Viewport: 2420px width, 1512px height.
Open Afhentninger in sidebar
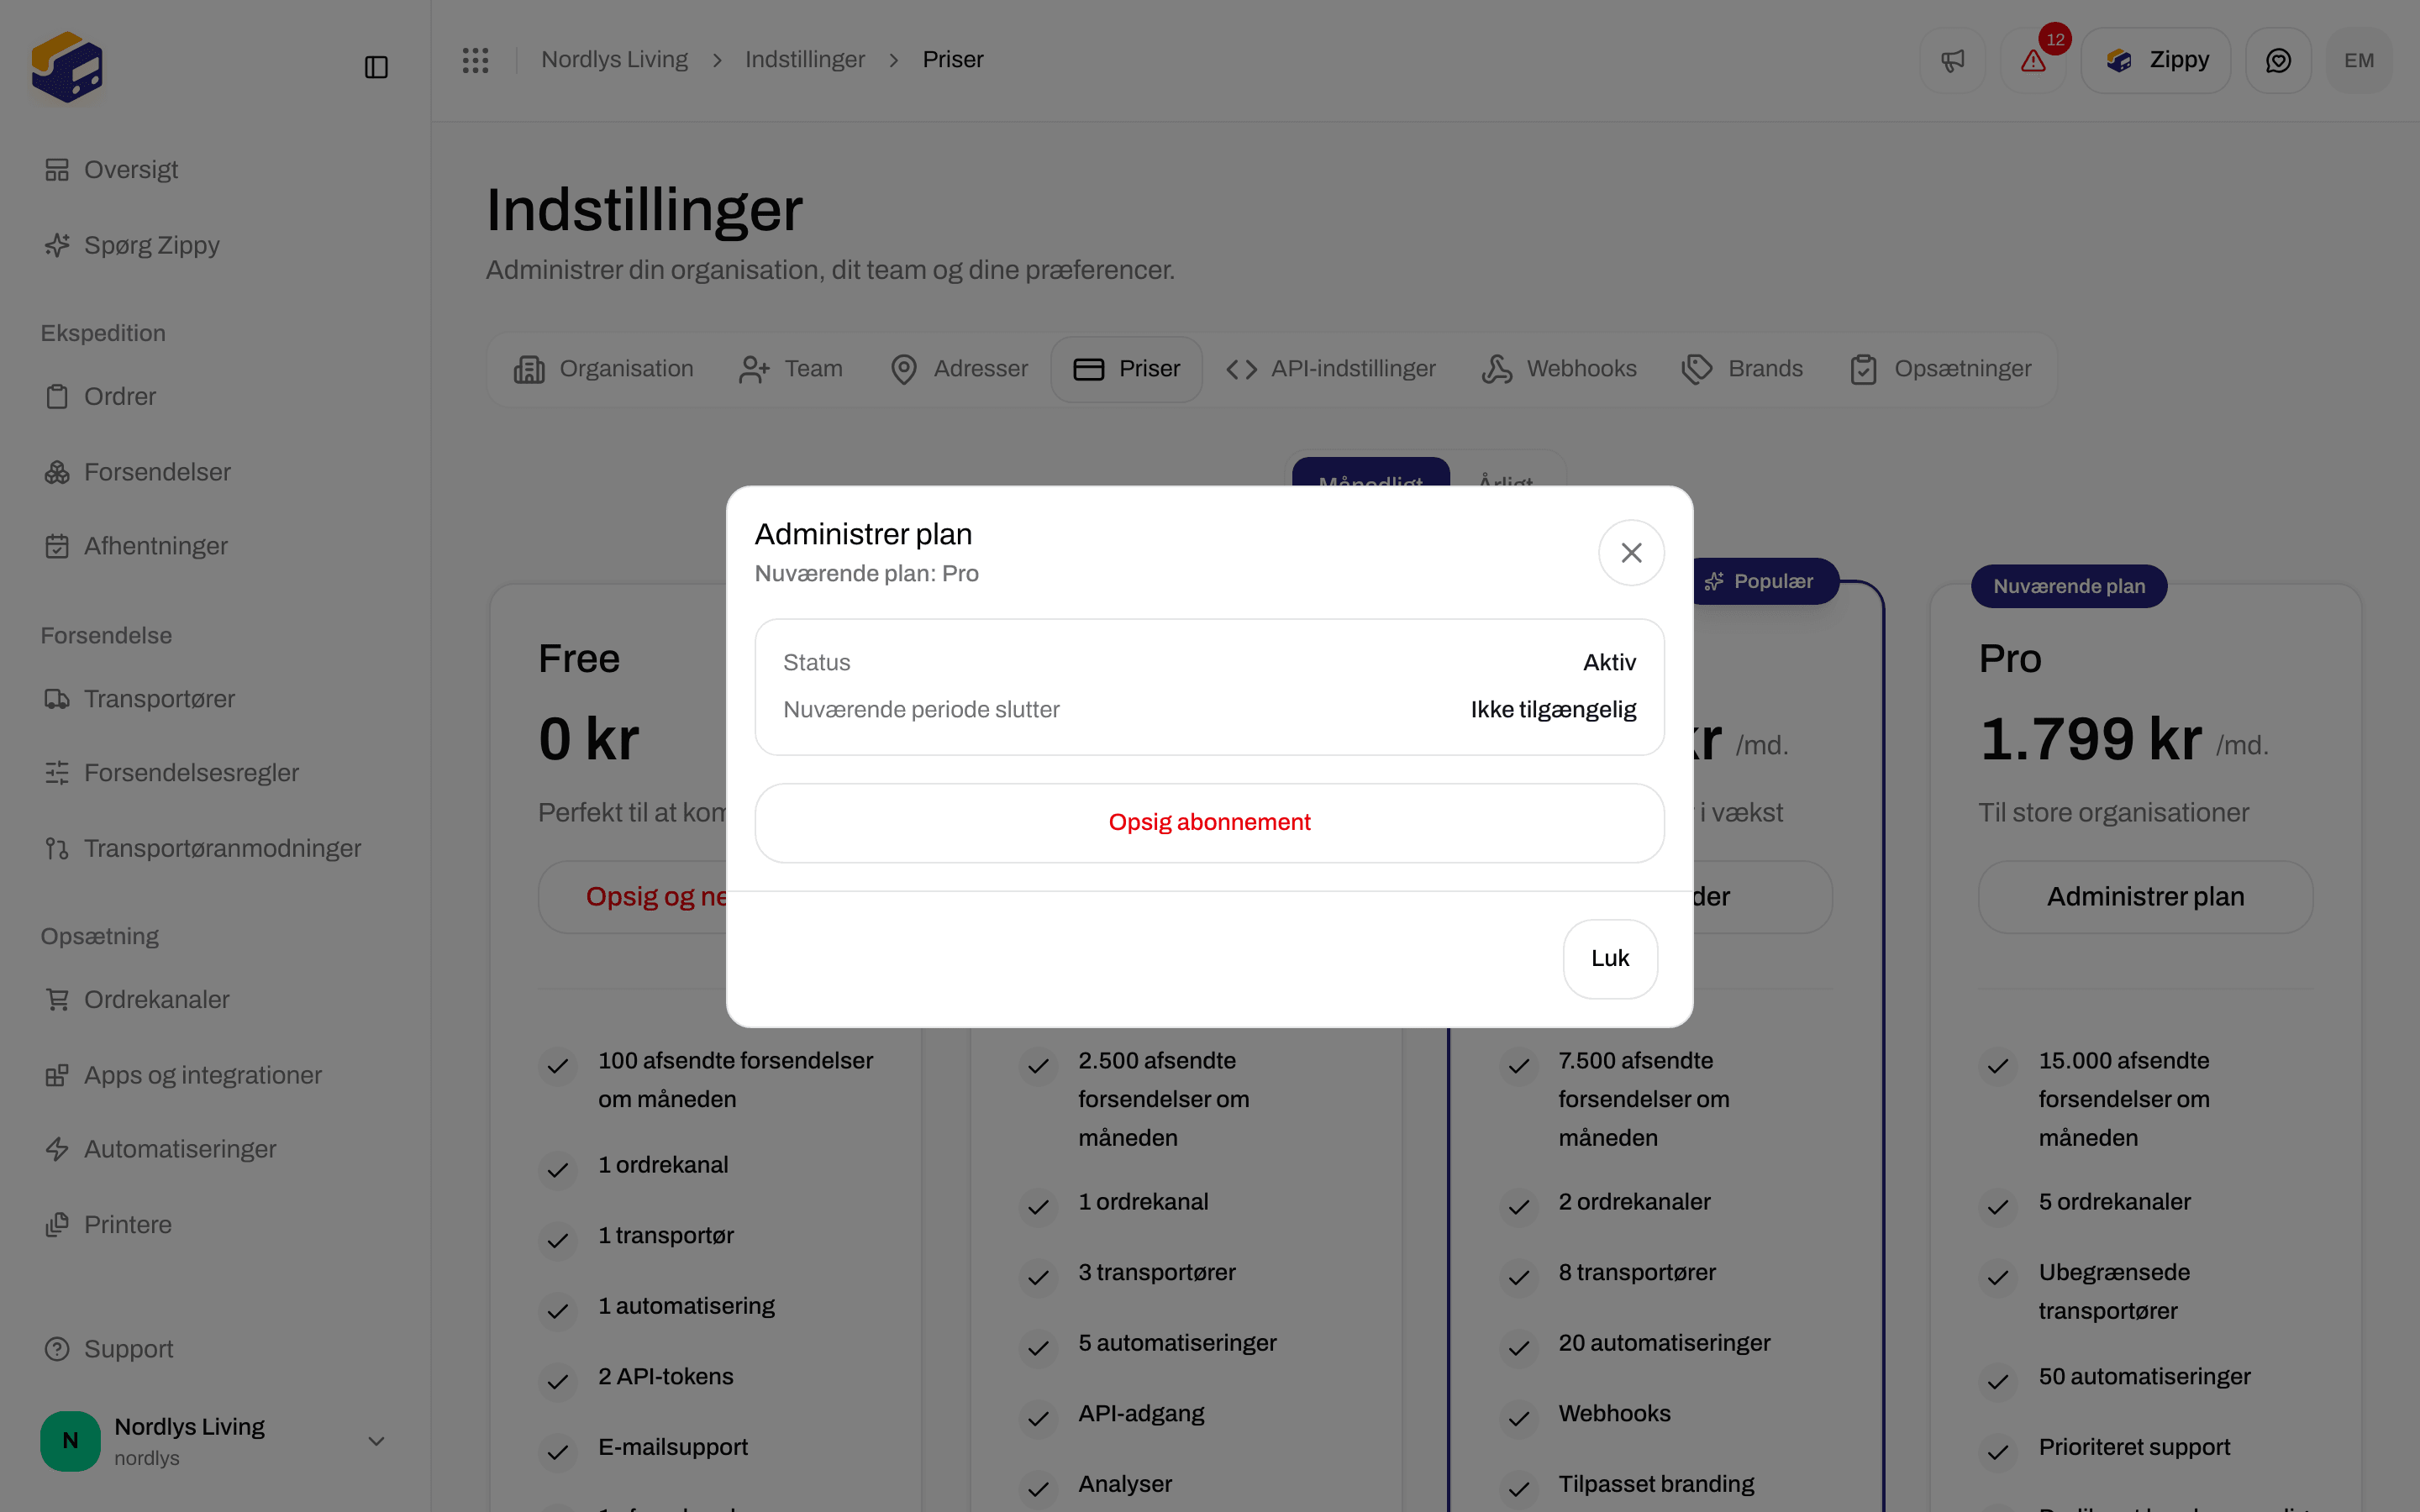coord(214,546)
